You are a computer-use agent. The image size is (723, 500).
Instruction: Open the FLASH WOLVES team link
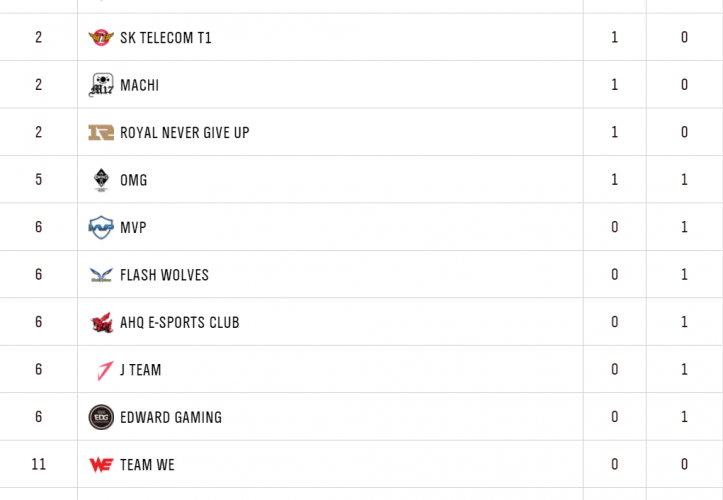[164, 275]
